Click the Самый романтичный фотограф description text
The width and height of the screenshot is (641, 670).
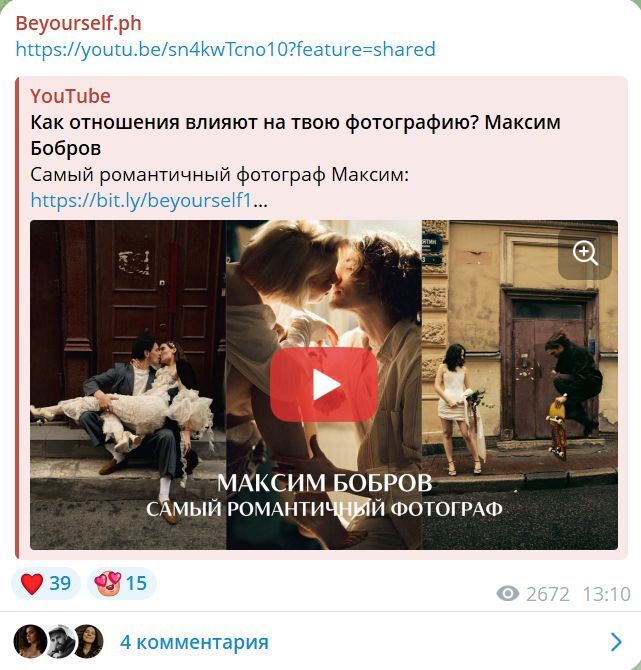[220, 175]
